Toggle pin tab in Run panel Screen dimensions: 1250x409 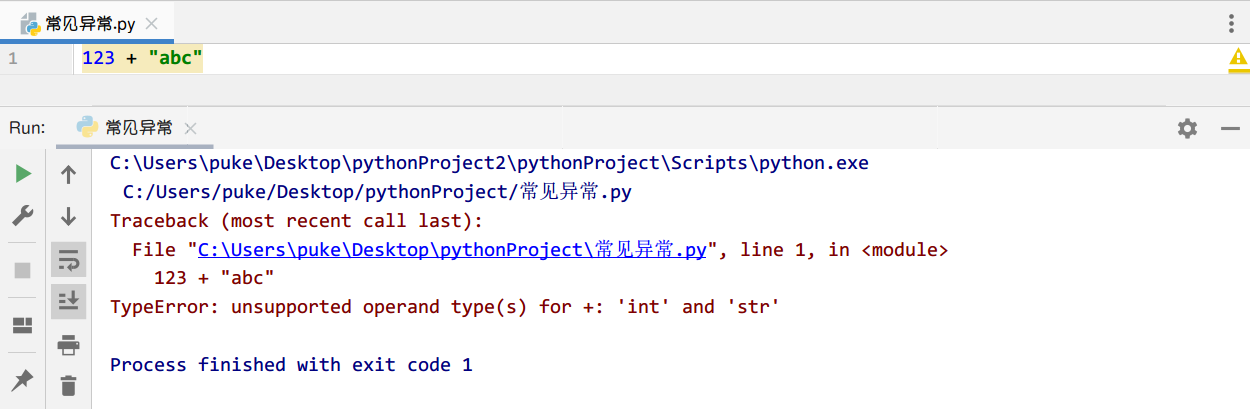click(x=23, y=379)
